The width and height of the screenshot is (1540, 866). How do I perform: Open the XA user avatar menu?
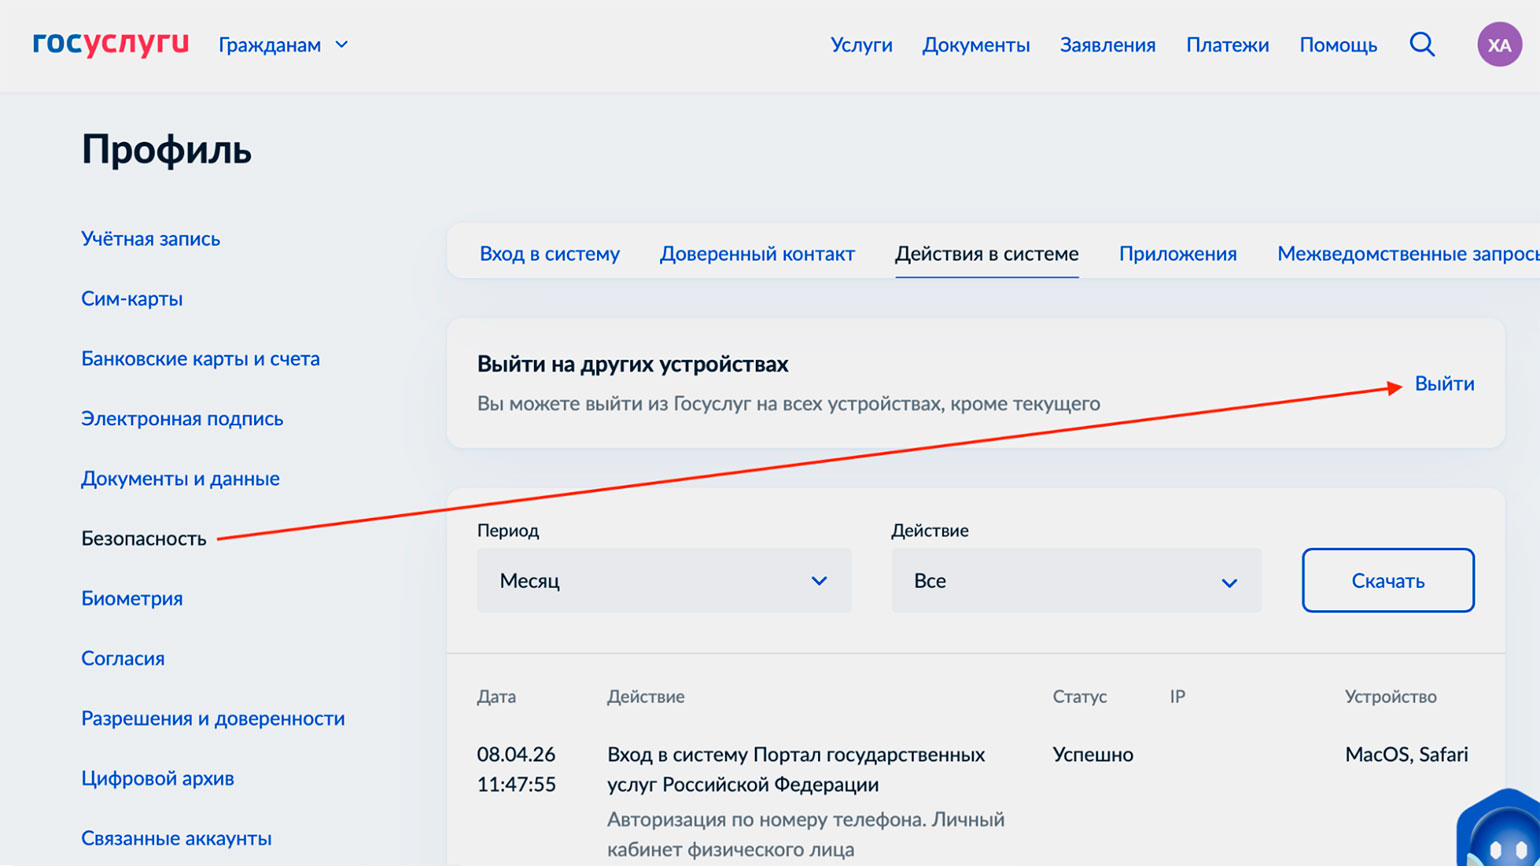pos(1499,45)
